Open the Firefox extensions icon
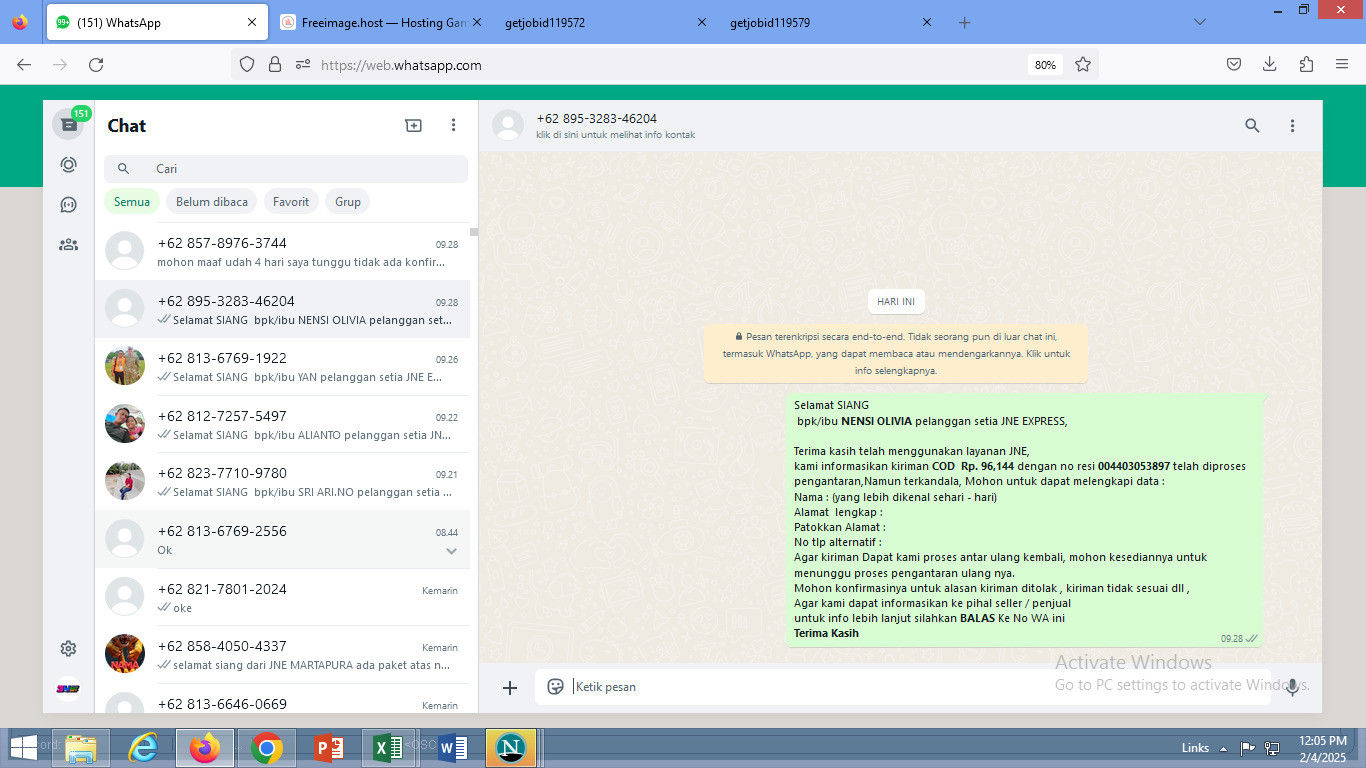 point(1306,65)
